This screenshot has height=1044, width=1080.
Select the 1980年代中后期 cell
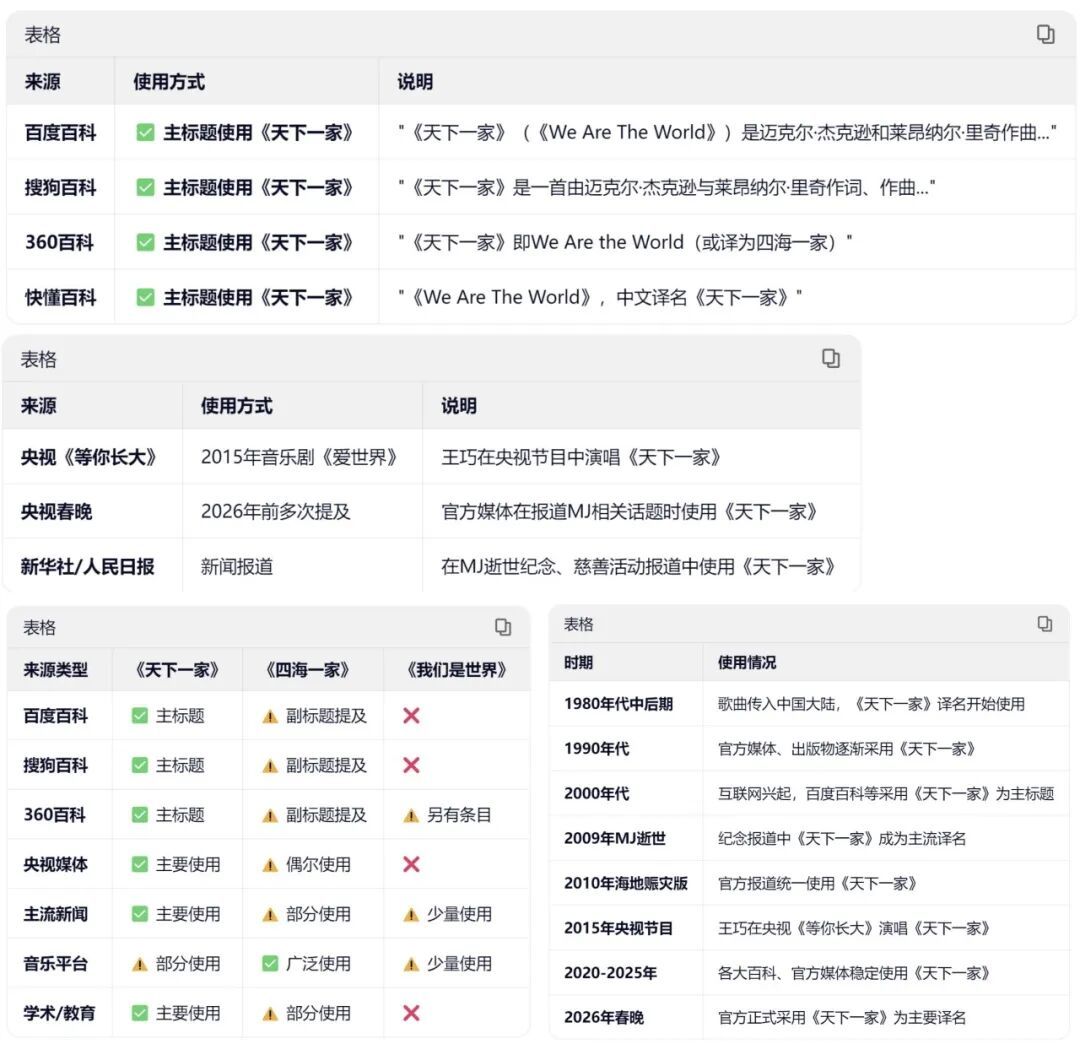(x=618, y=704)
